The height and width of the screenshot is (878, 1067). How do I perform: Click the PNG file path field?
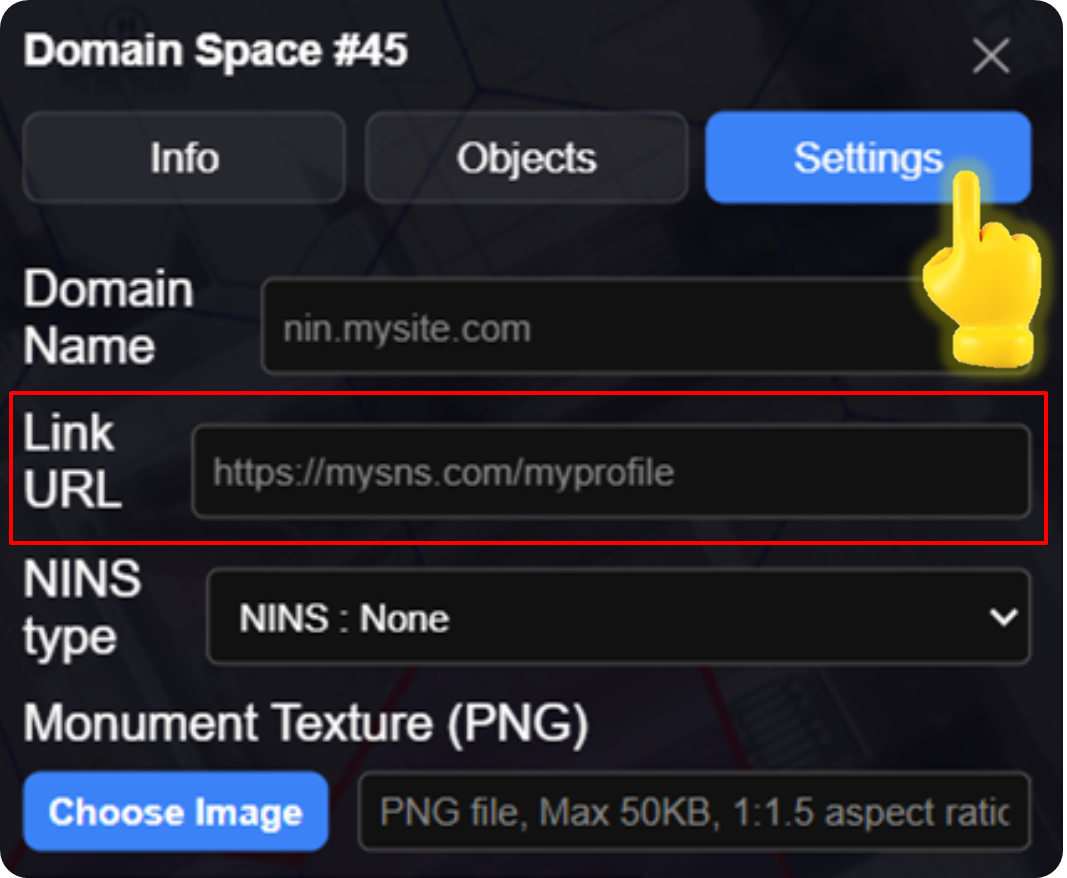[x=693, y=811]
